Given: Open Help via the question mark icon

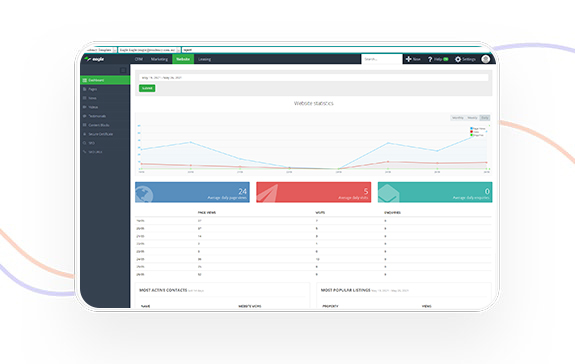Looking at the screenshot, I should pyautogui.click(x=430, y=59).
